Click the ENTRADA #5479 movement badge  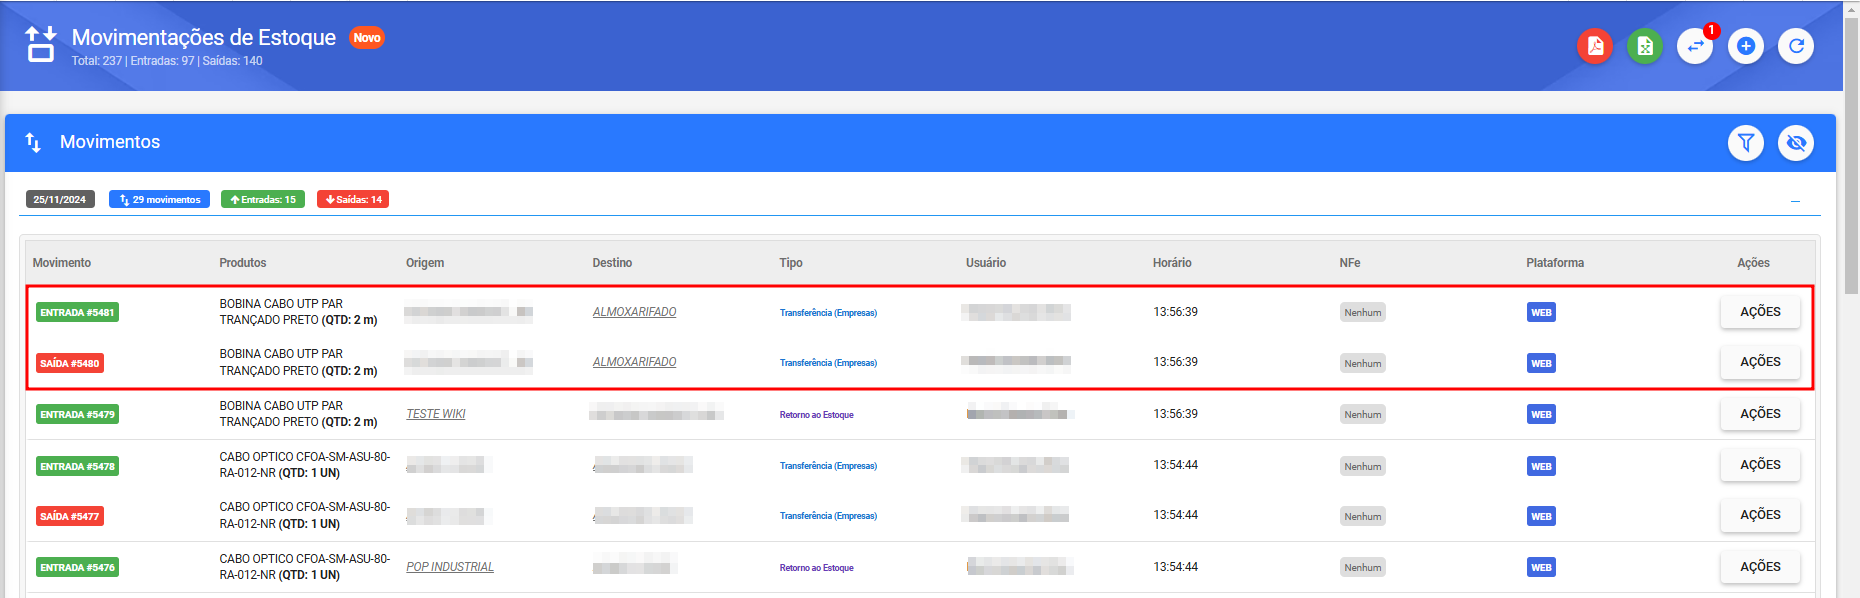coord(77,414)
